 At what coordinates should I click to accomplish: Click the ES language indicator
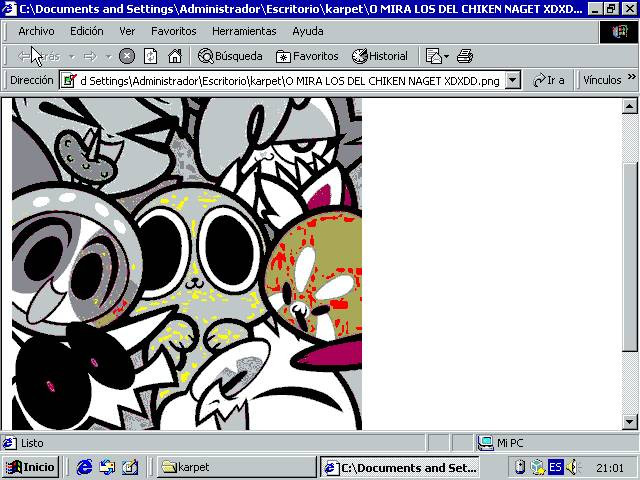point(555,467)
